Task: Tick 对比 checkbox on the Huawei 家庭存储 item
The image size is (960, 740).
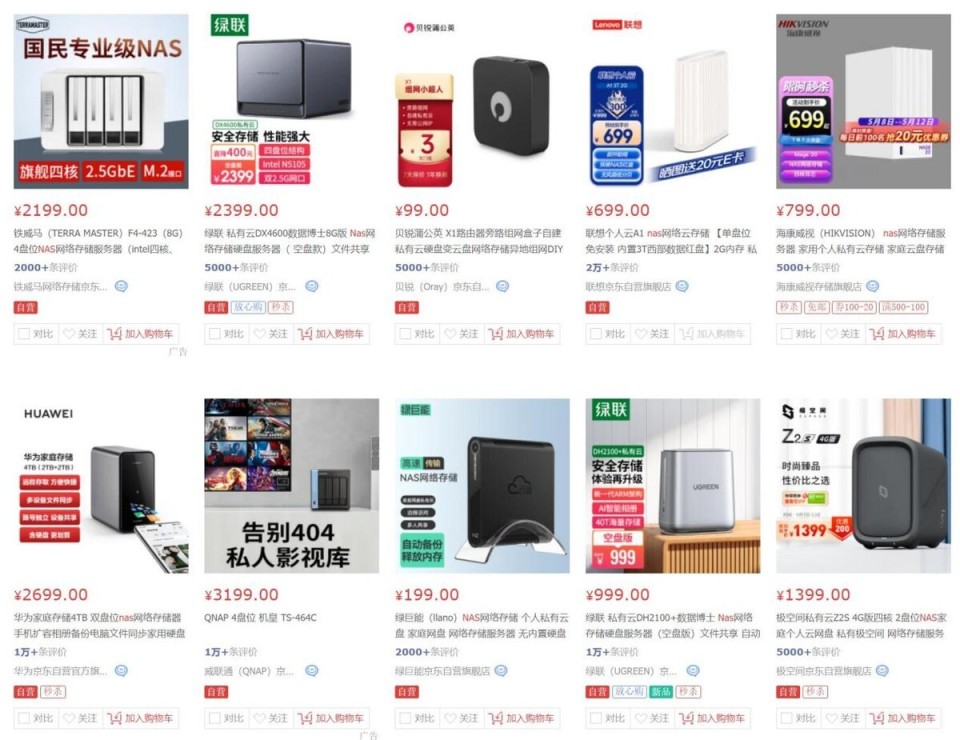Action: tap(24, 718)
